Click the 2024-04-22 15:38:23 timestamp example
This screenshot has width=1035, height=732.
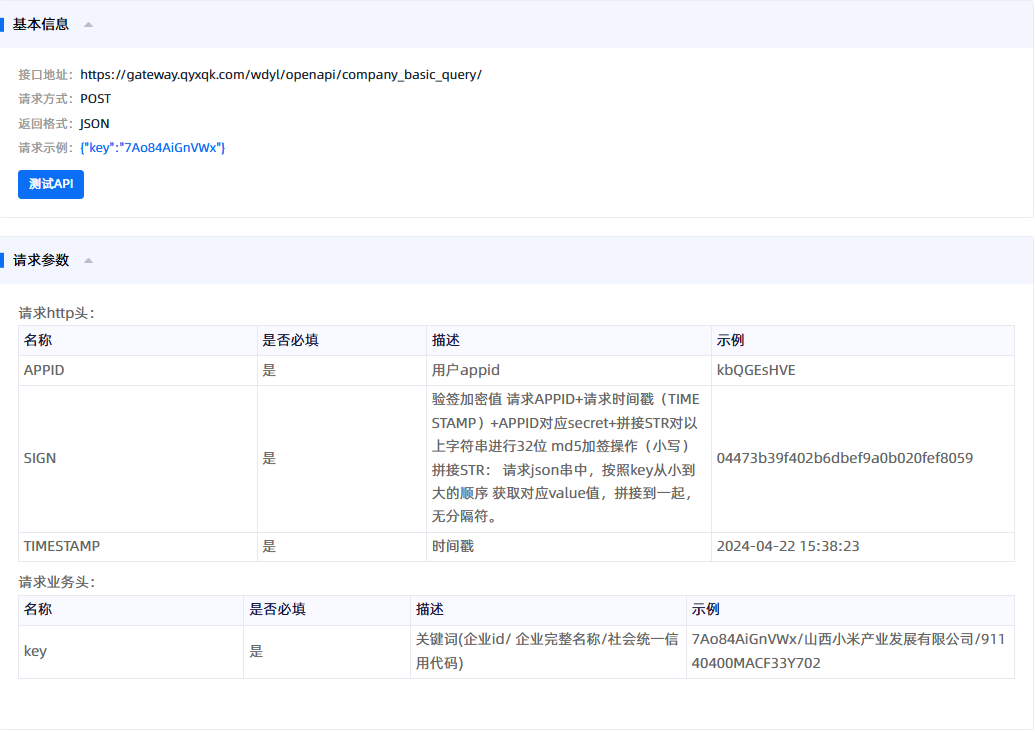pyautogui.click(x=788, y=546)
